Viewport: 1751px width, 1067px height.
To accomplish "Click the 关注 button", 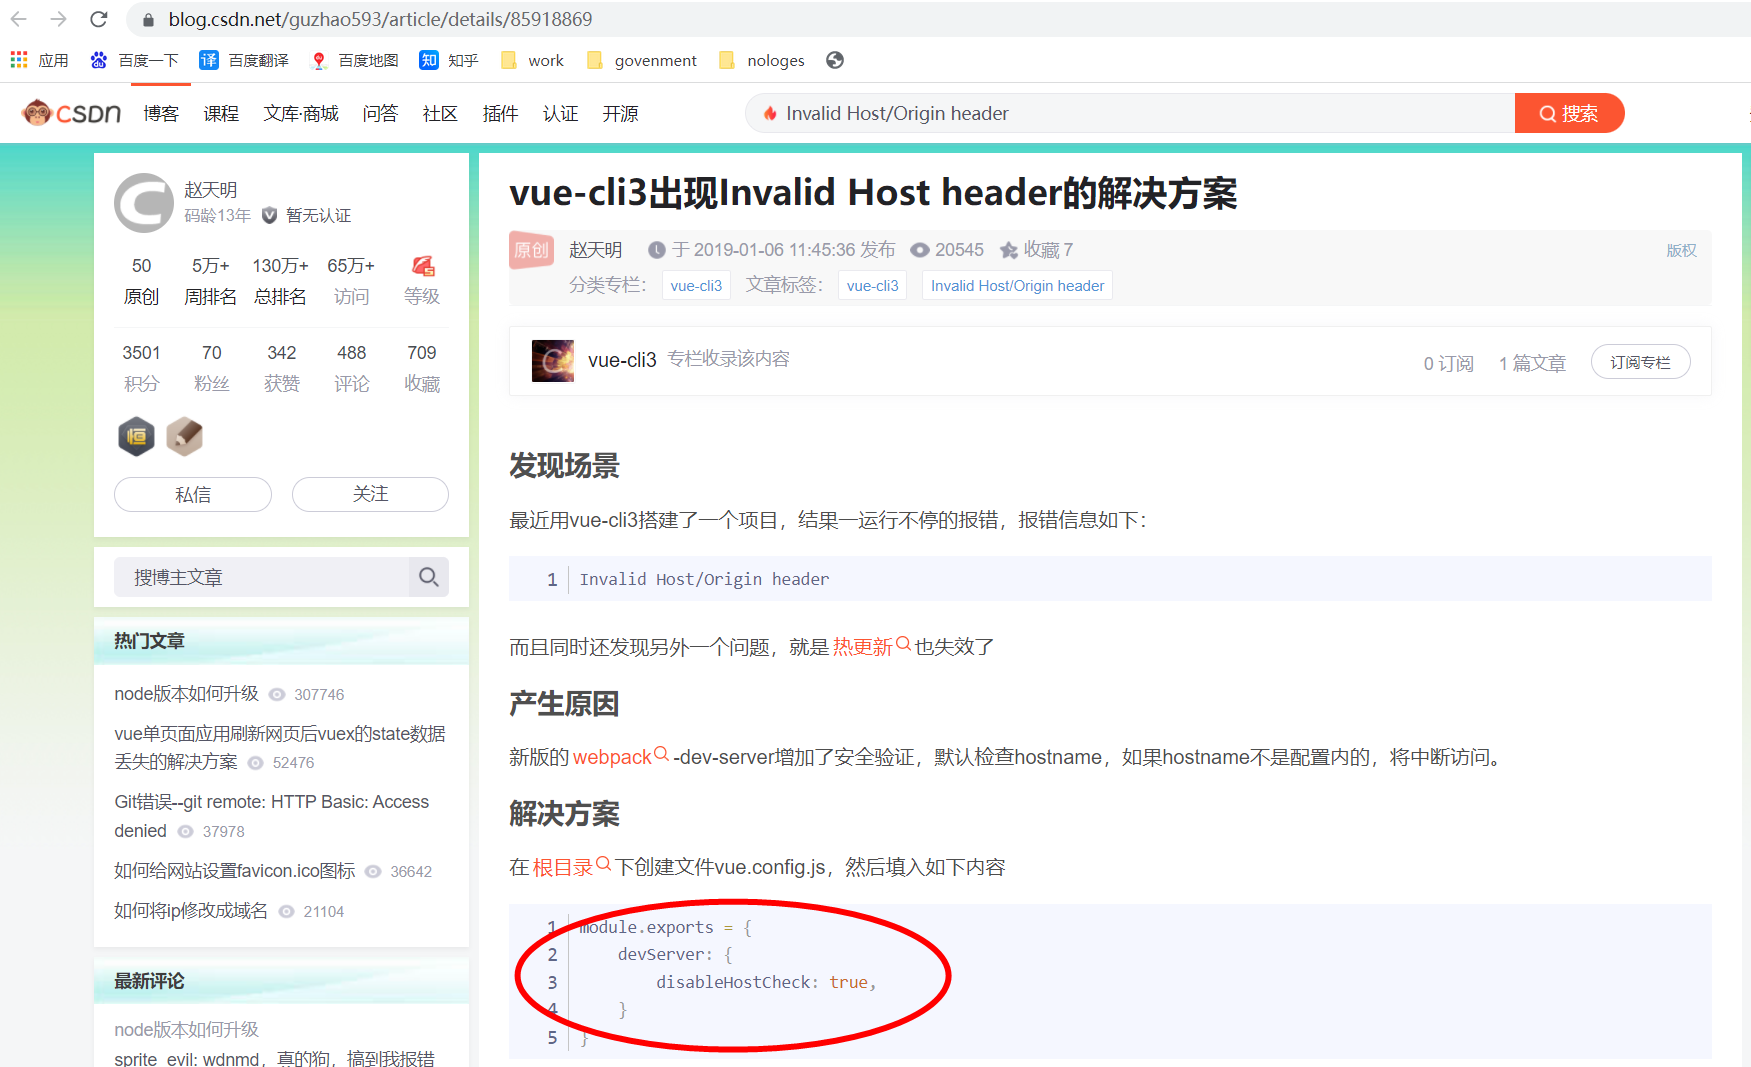I will [370, 494].
